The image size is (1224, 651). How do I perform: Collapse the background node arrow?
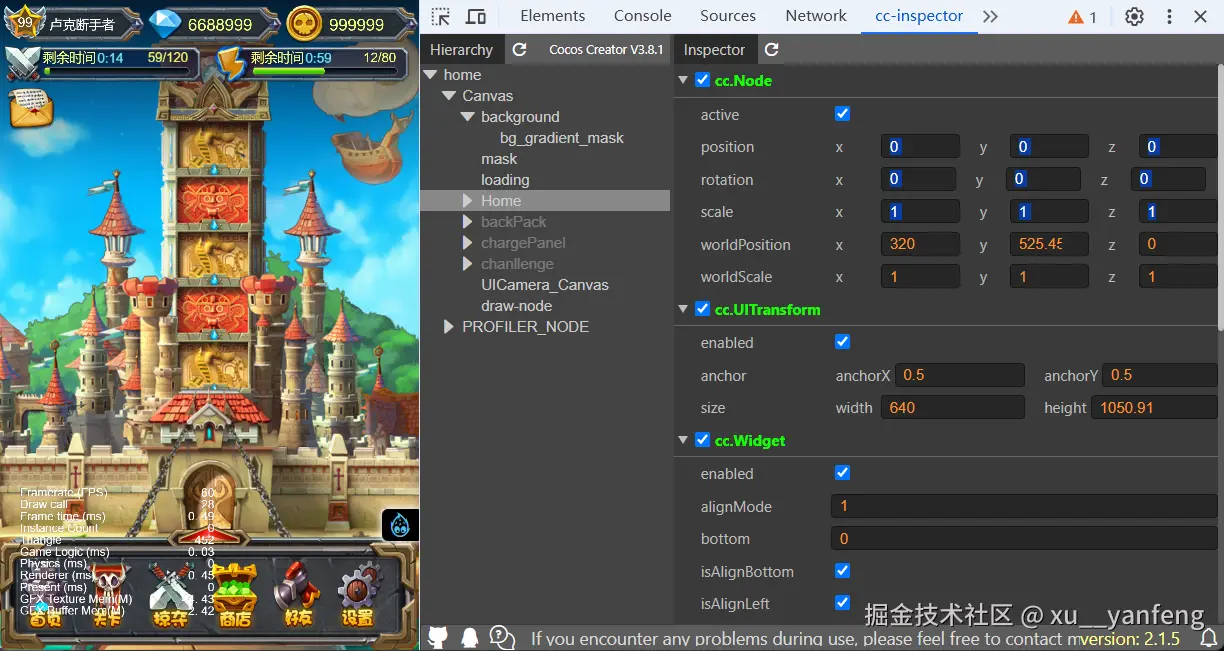click(467, 117)
